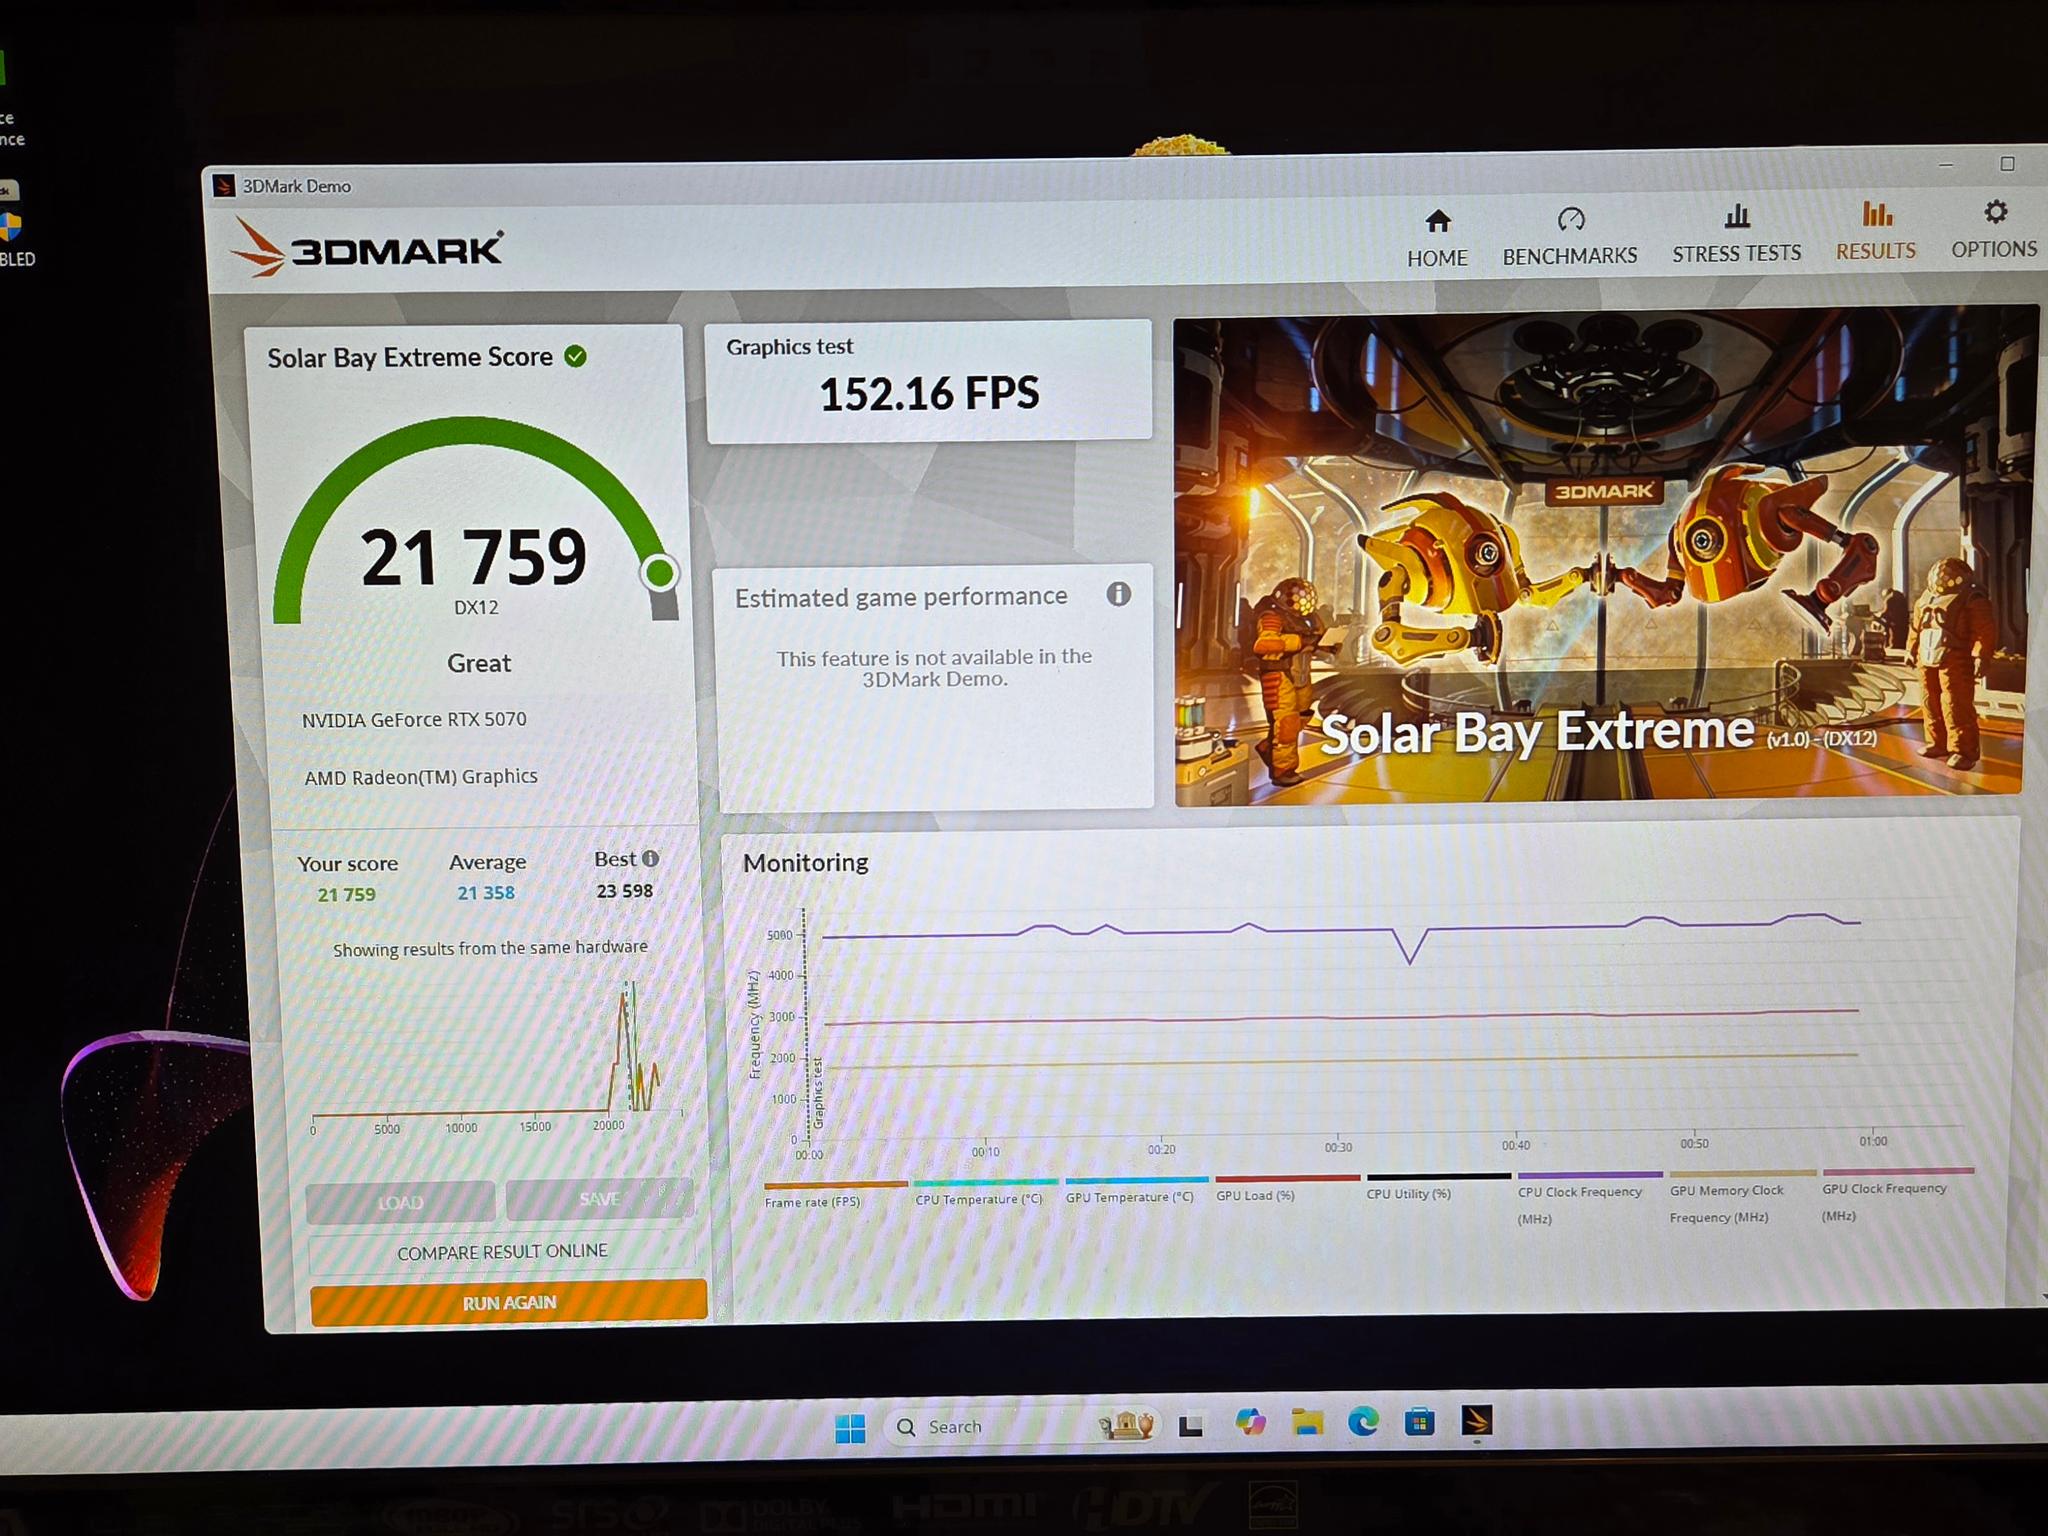The image size is (2048, 1536).
Task: Click the 3DMark logo in header
Action: point(366,246)
